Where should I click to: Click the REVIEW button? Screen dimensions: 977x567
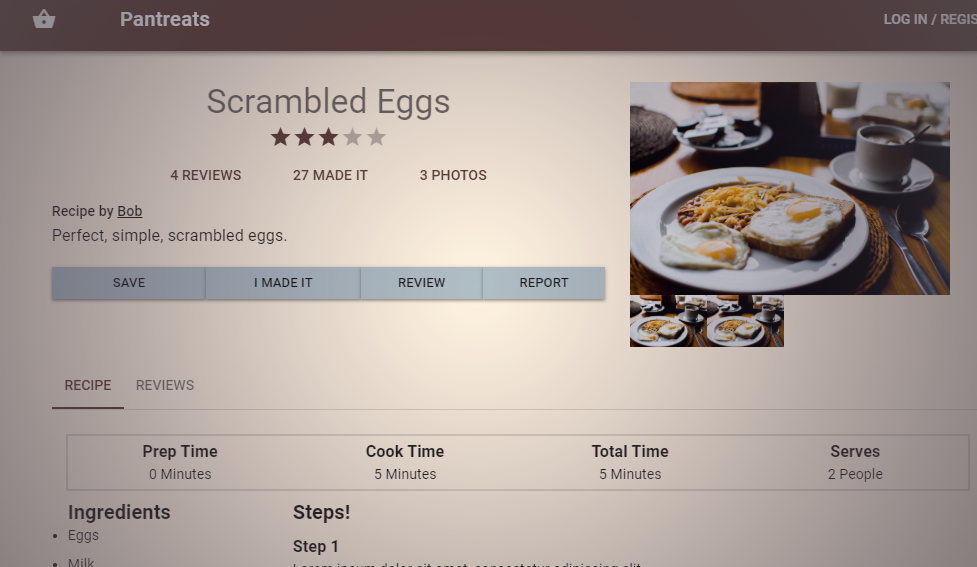(x=421, y=283)
